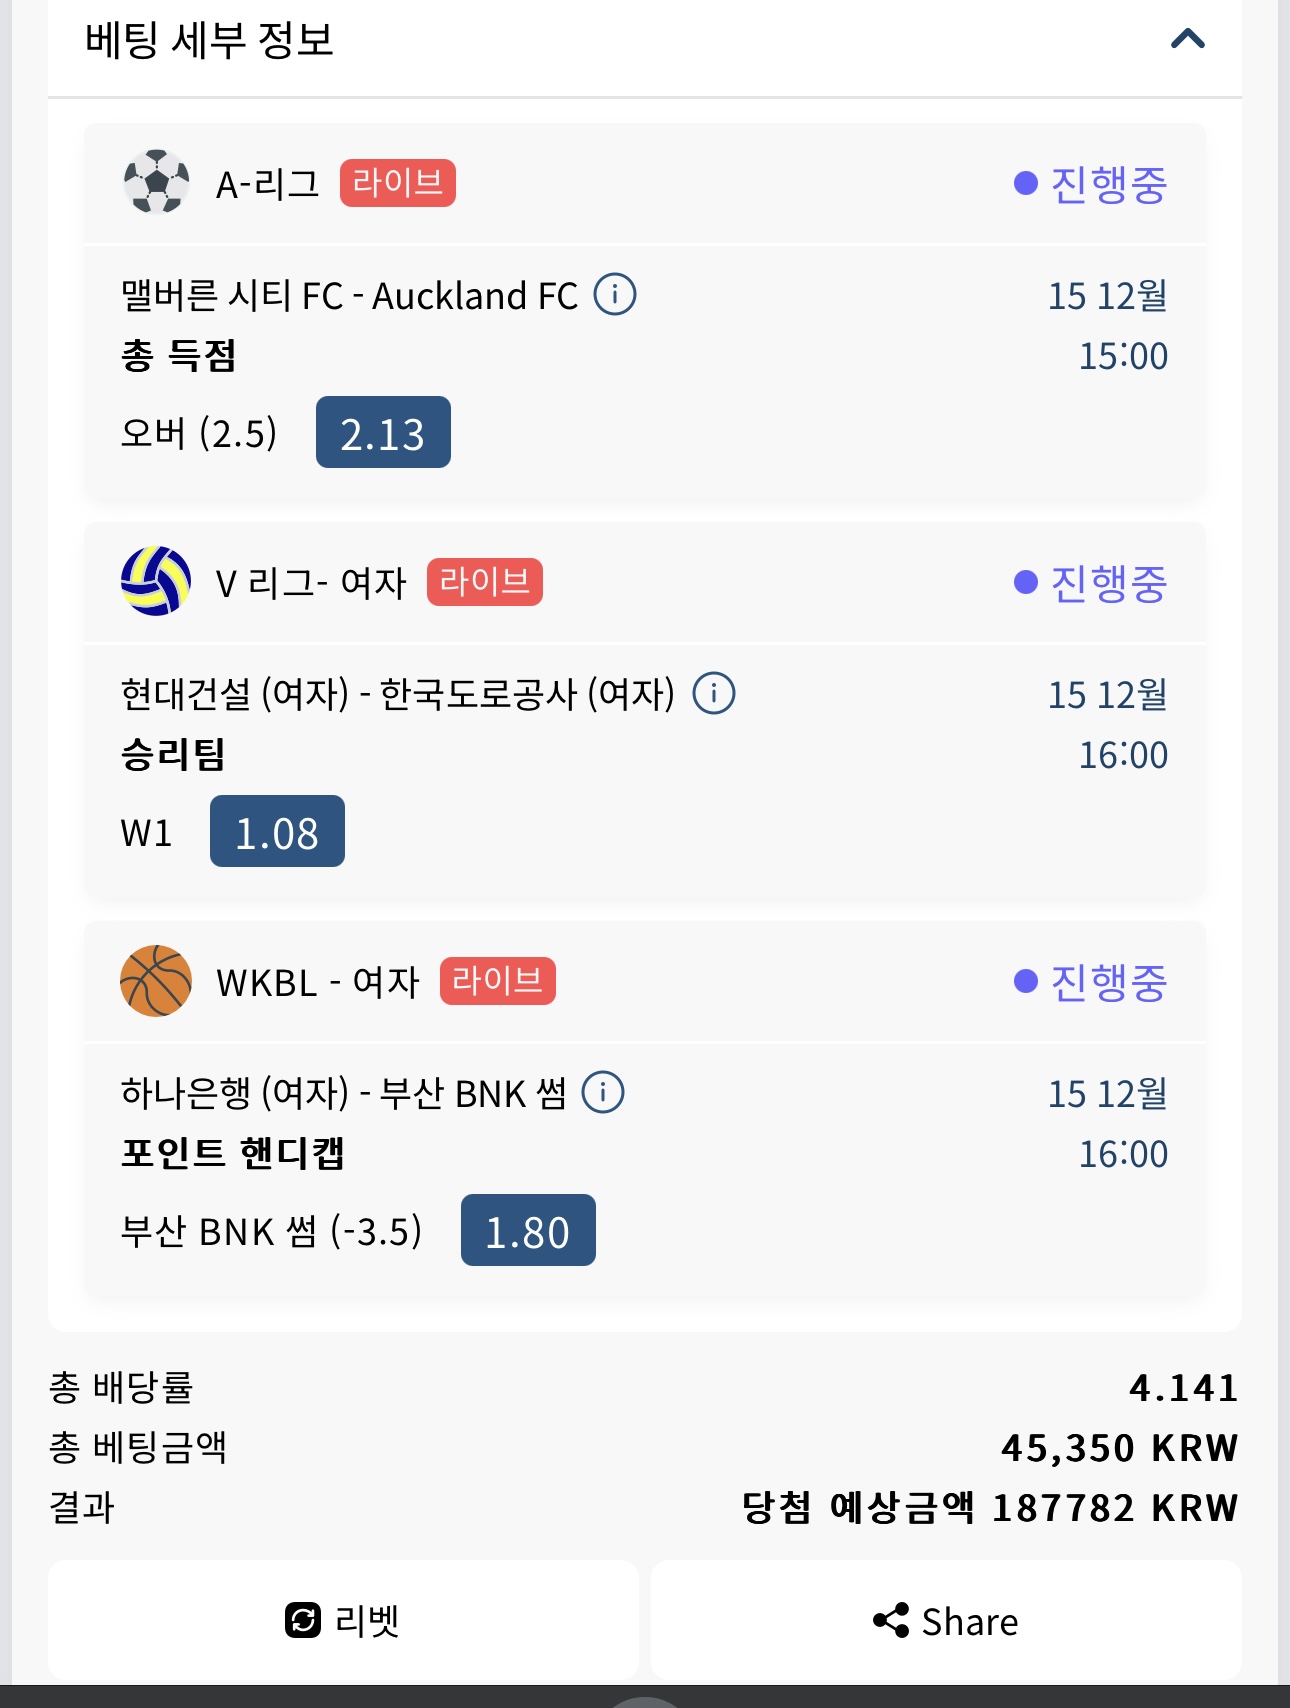Screen dimensions: 1290x1708
Task: Click the V 리그 라이브 badge
Action: (484, 582)
